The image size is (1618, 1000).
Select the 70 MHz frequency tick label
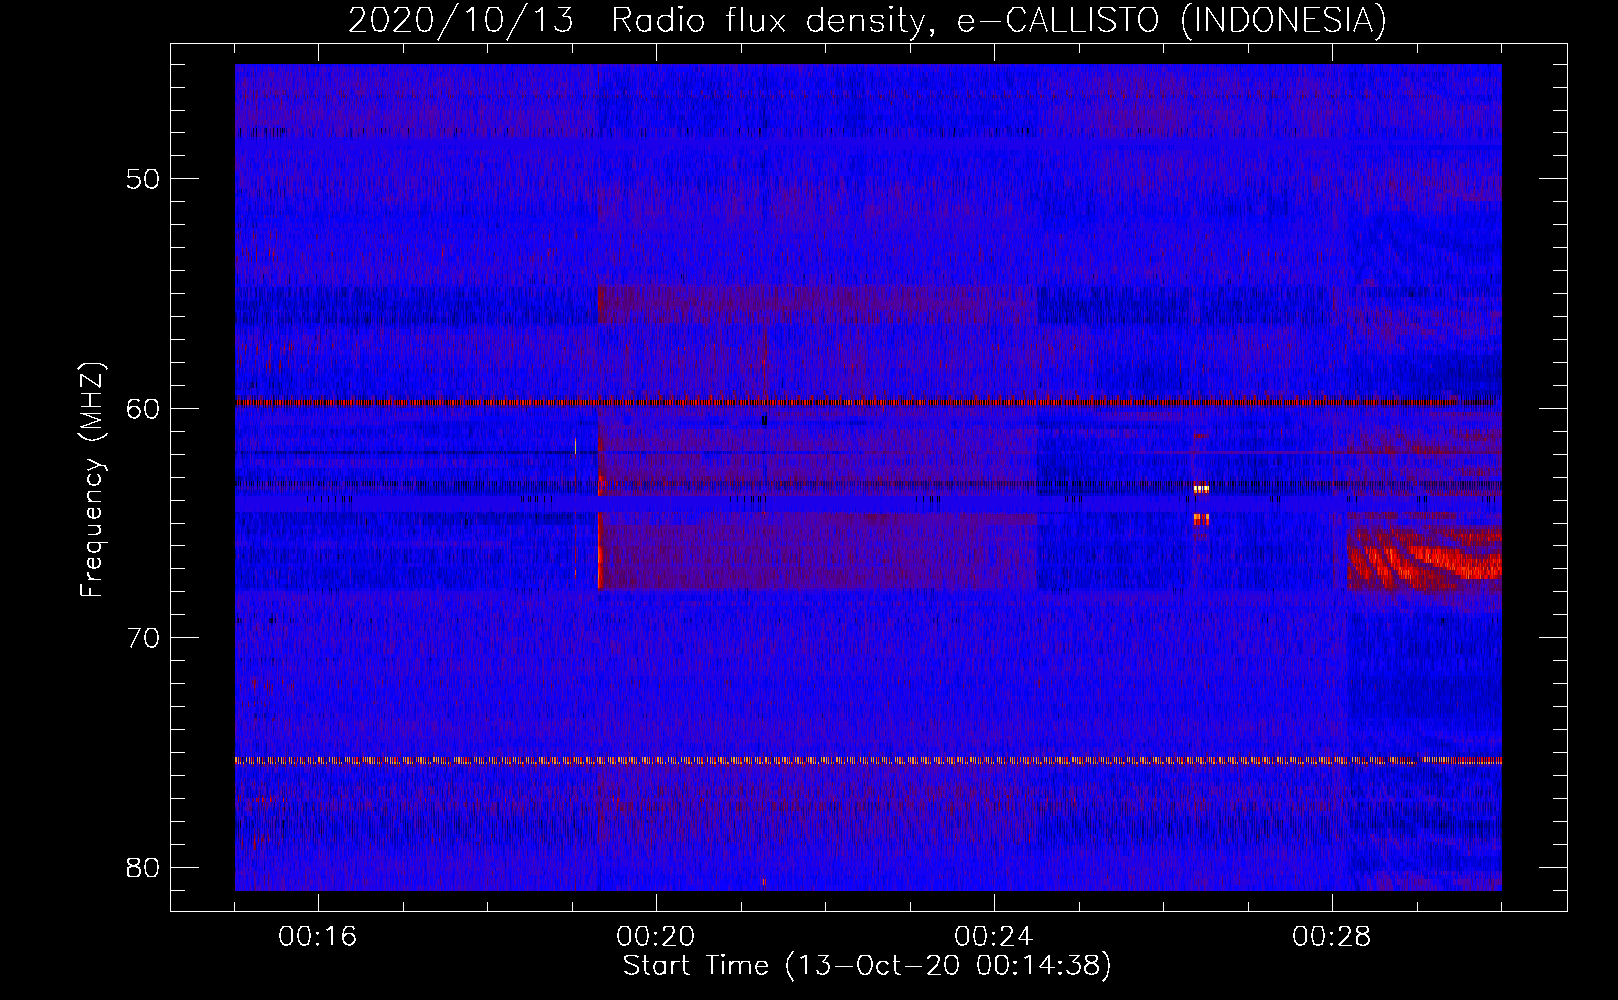(x=144, y=638)
